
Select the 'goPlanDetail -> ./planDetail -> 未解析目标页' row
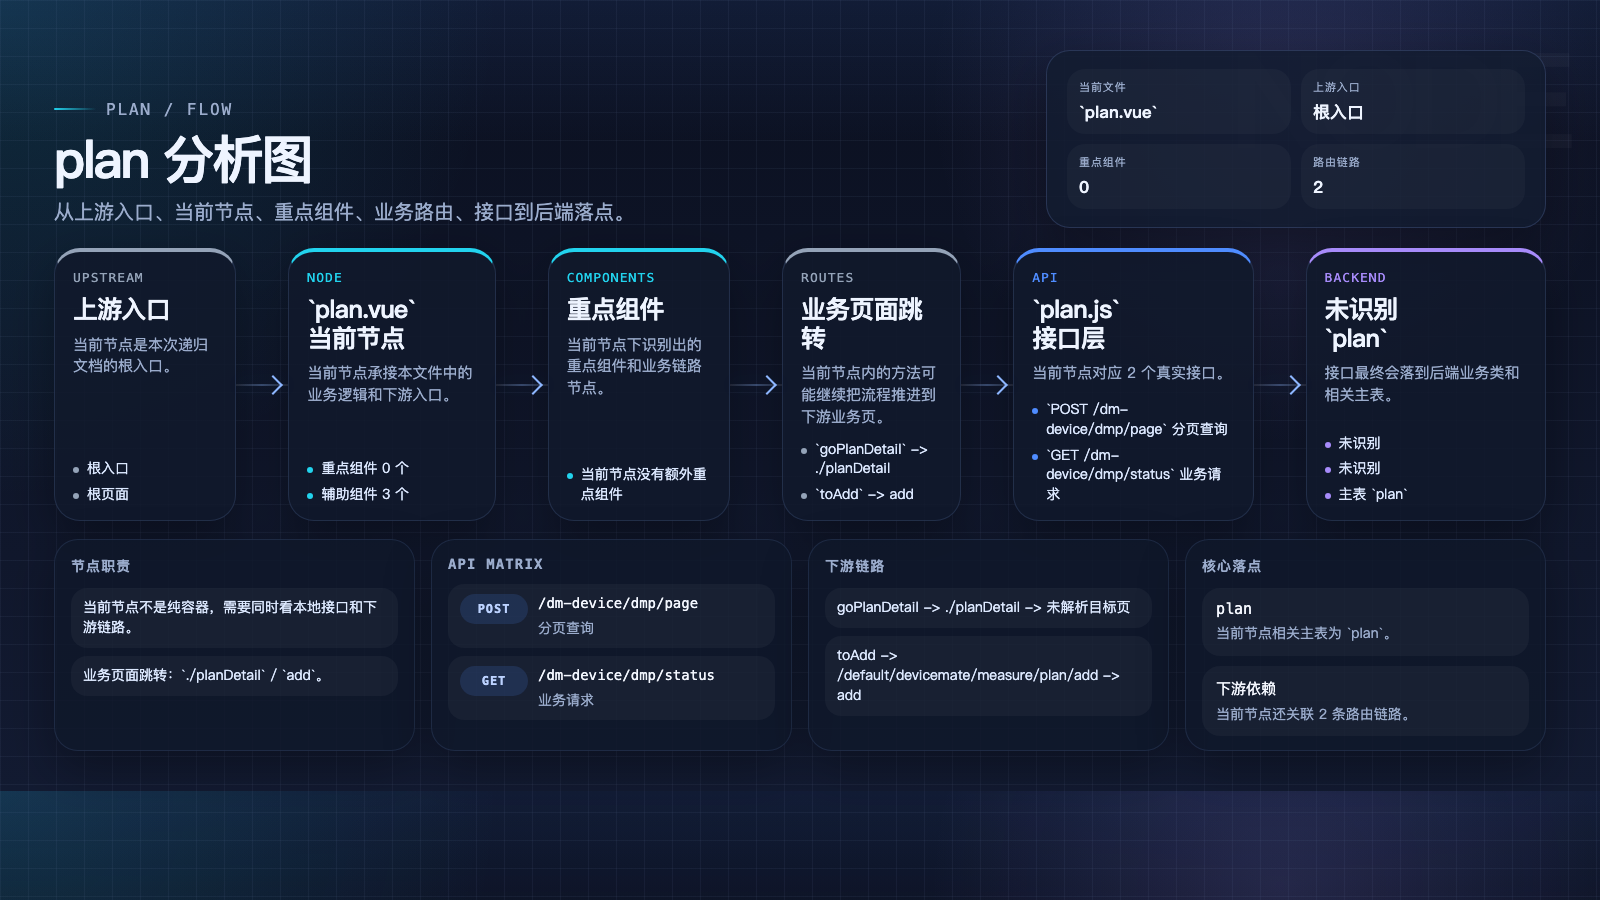pyautogui.click(x=988, y=607)
